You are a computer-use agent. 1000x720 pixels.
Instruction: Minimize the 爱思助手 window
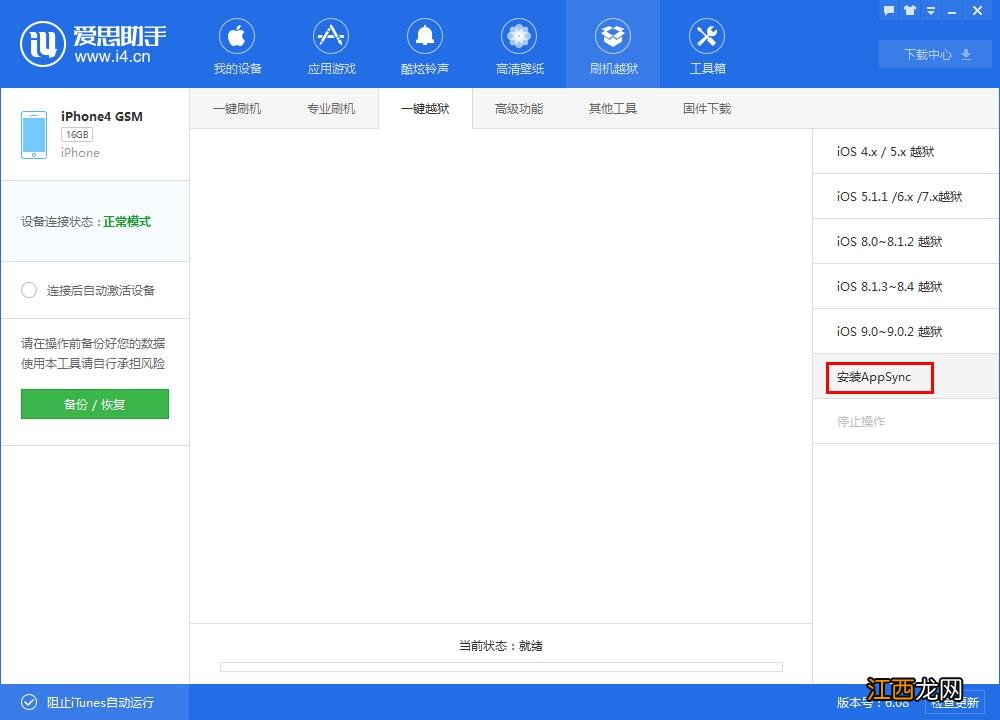pyautogui.click(x=952, y=11)
